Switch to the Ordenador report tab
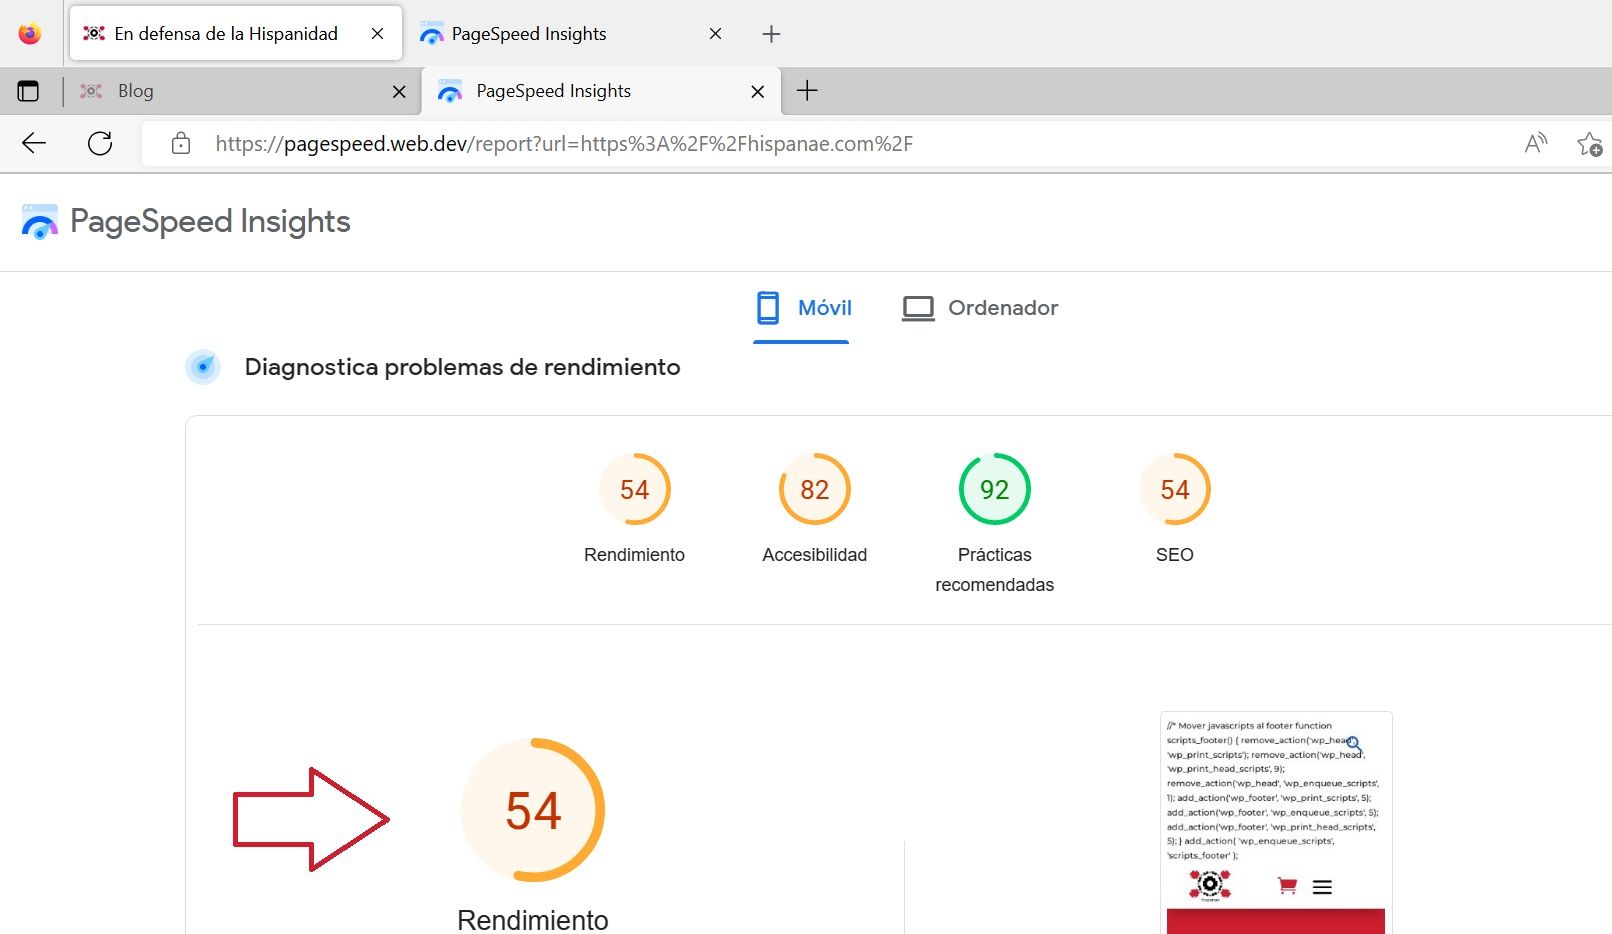The width and height of the screenshot is (1612, 934). (x=980, y=308)
